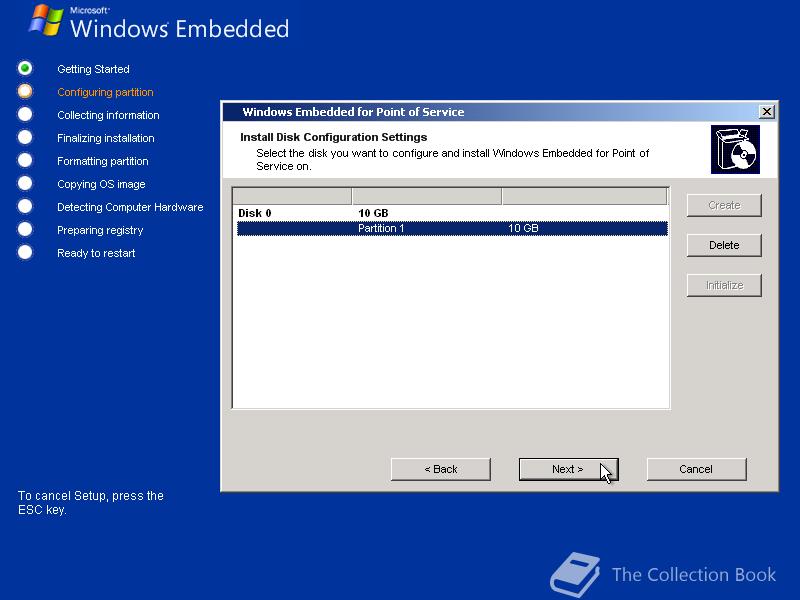
Task: Click the Preparing registry step circle
Action: (x=24, y=229)
